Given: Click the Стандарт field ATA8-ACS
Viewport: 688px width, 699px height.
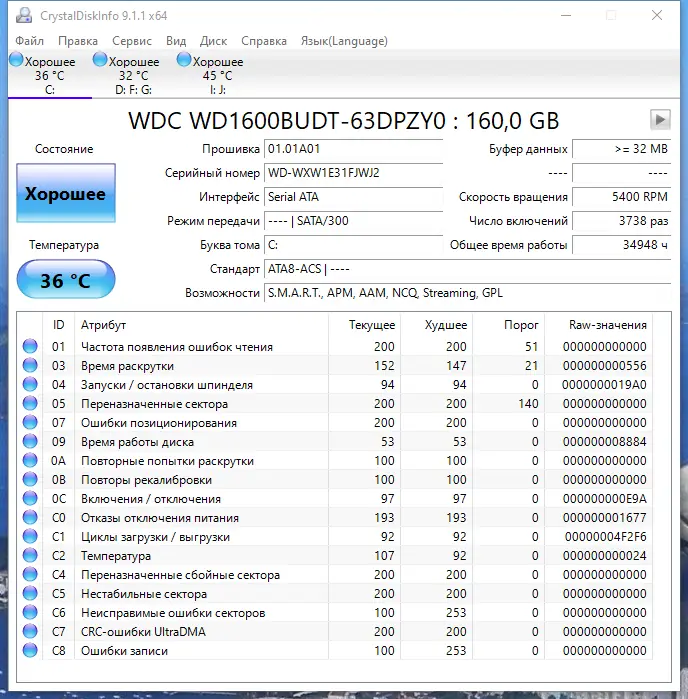Looking at the screenshot, I should pyautogui.click(x=467, y=269).
